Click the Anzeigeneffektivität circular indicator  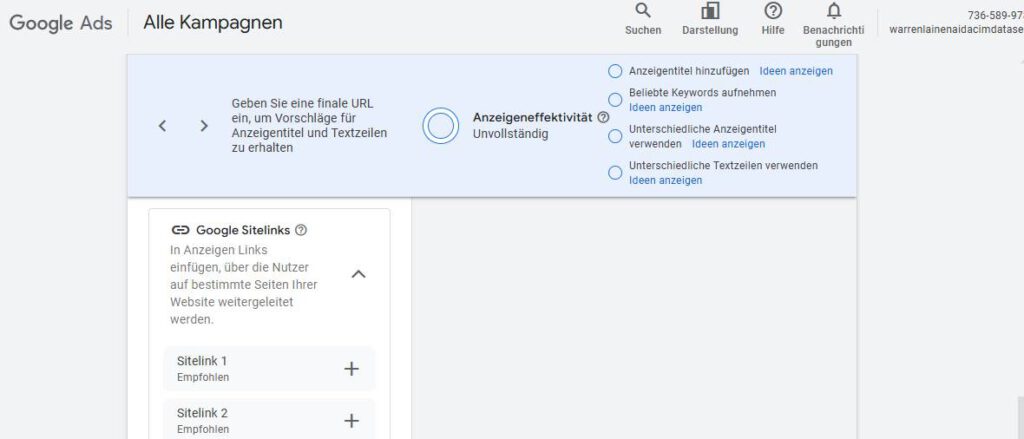pos(441,125)
